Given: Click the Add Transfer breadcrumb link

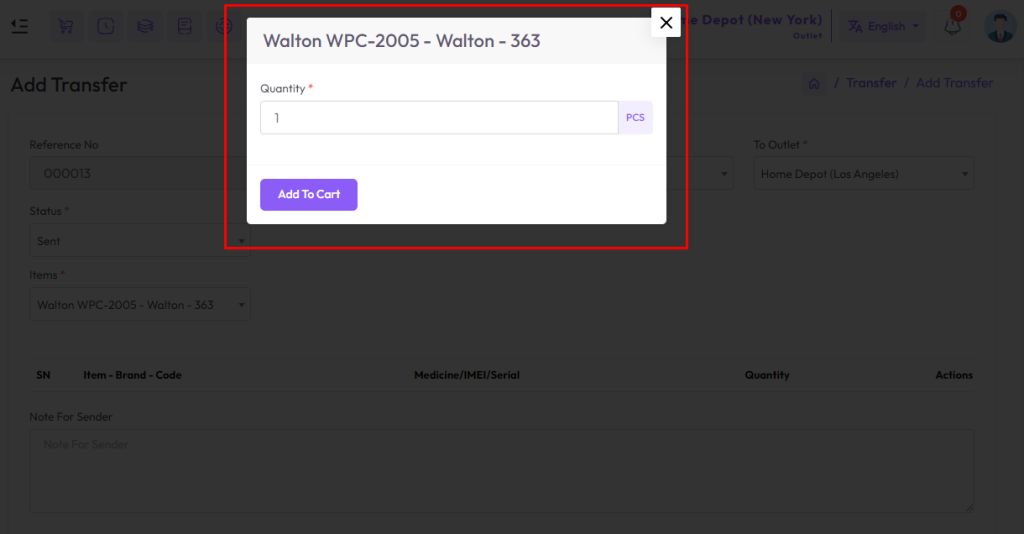Looking at the screenshot, I should pos(954,83).
